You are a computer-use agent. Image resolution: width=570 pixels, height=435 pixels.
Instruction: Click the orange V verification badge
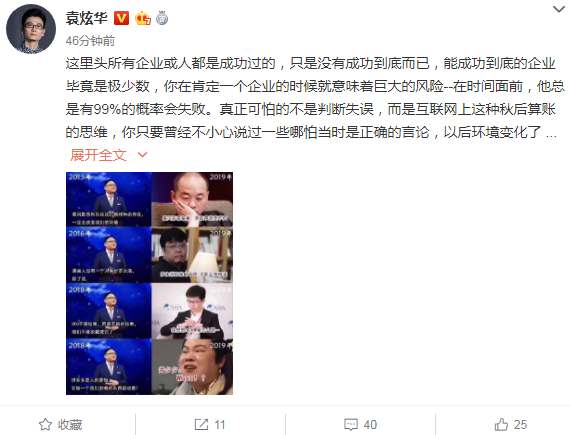121,18
